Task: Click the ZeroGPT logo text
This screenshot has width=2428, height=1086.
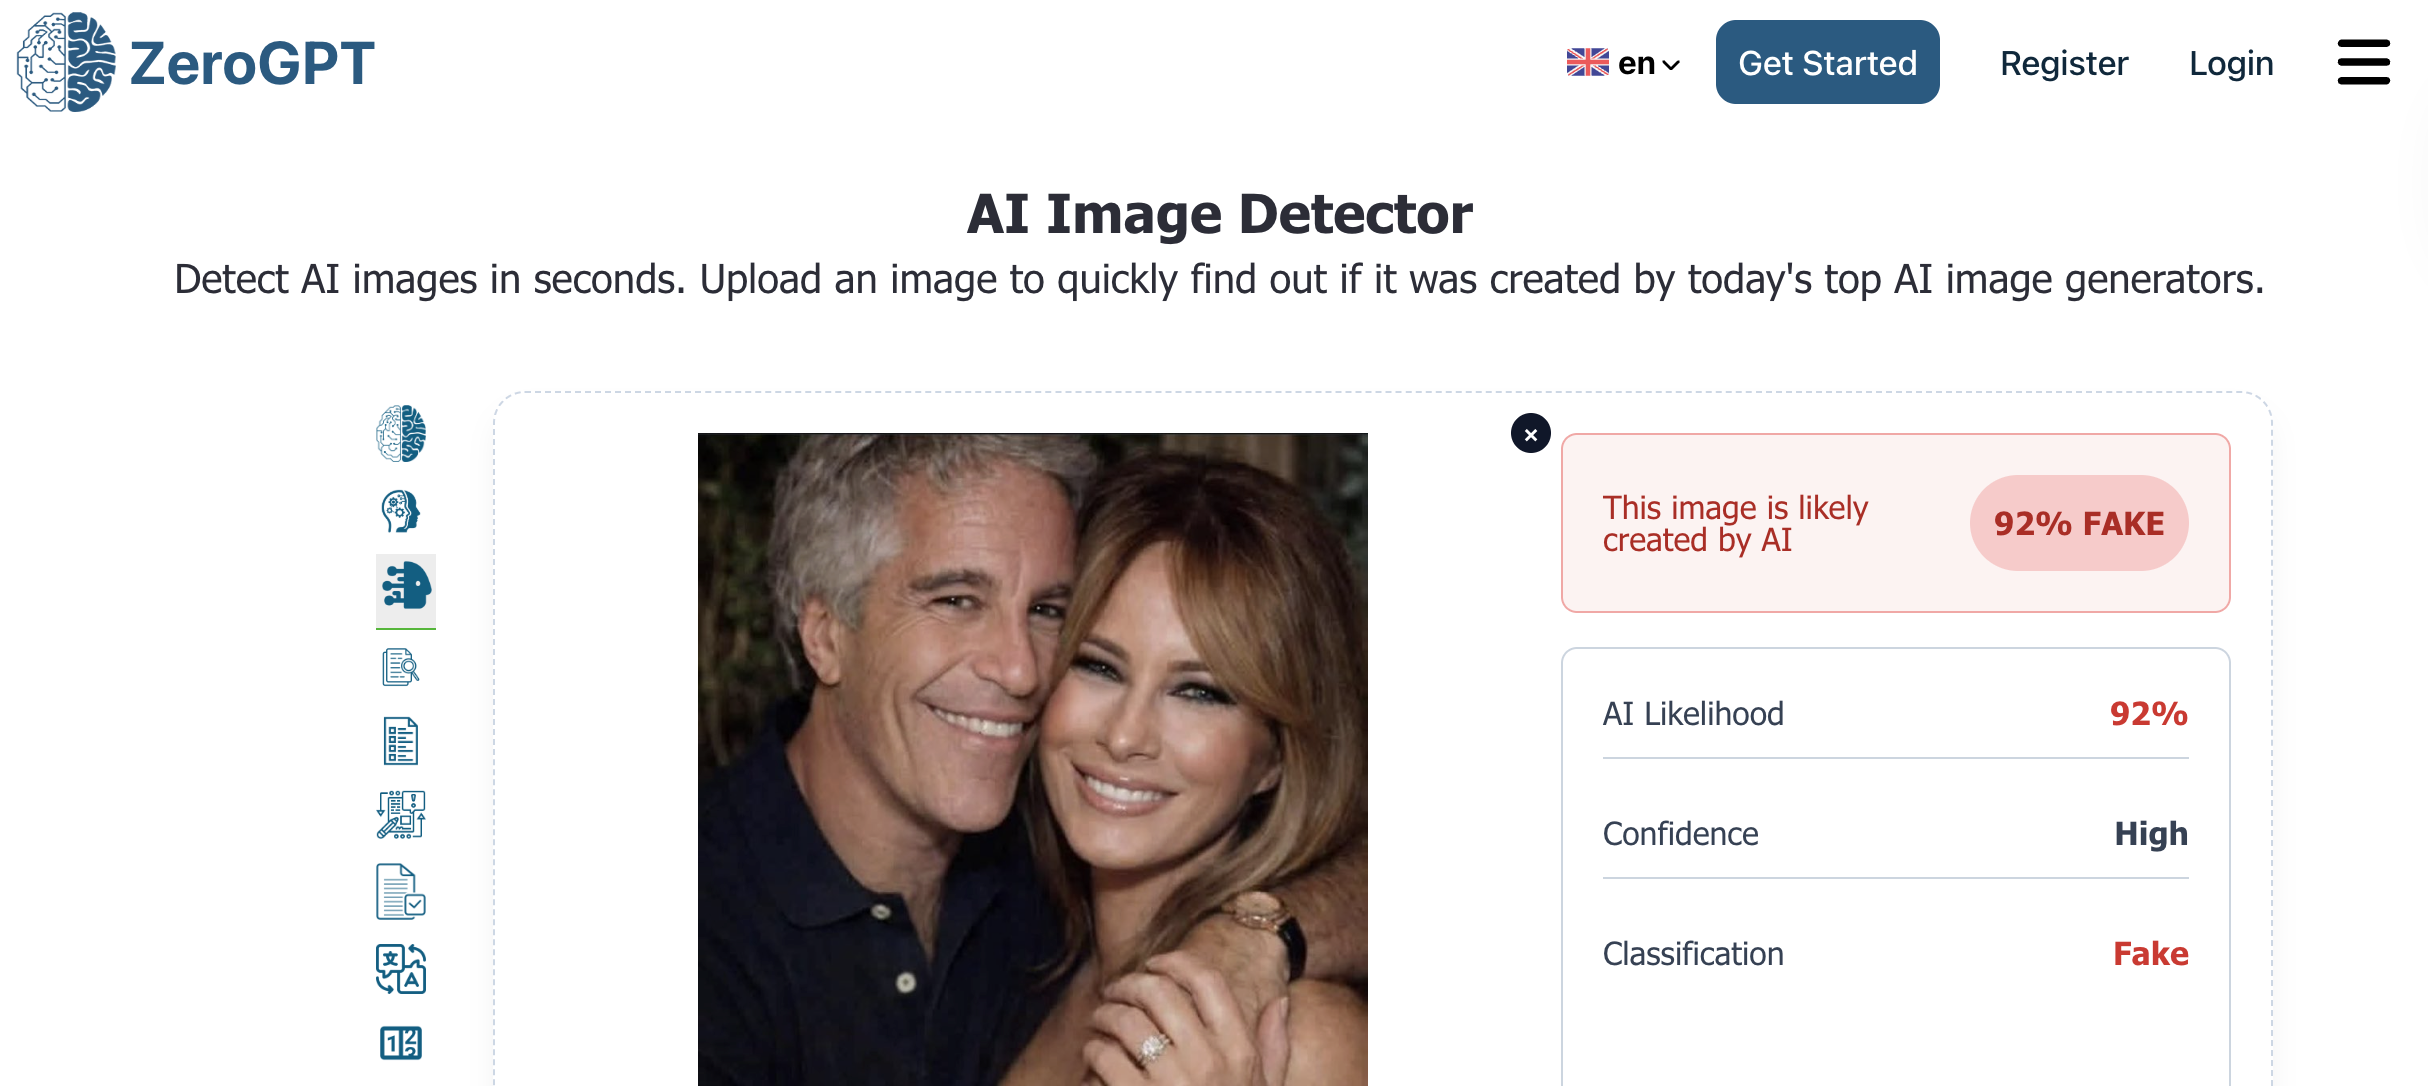Action: click(252, 63)
